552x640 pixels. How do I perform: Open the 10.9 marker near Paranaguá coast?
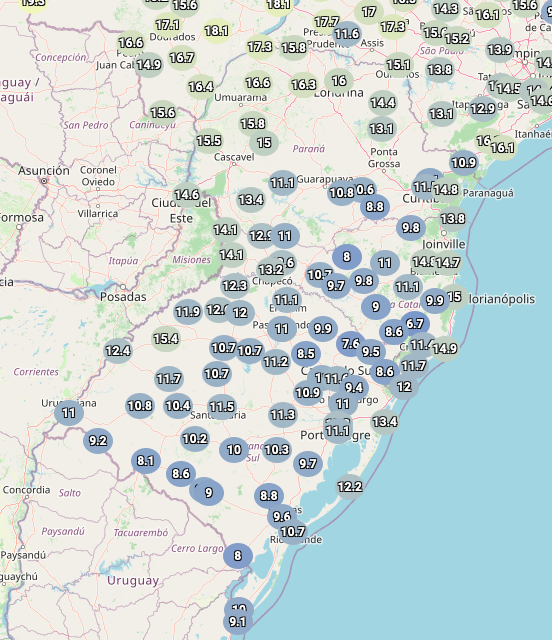(463, 163)
